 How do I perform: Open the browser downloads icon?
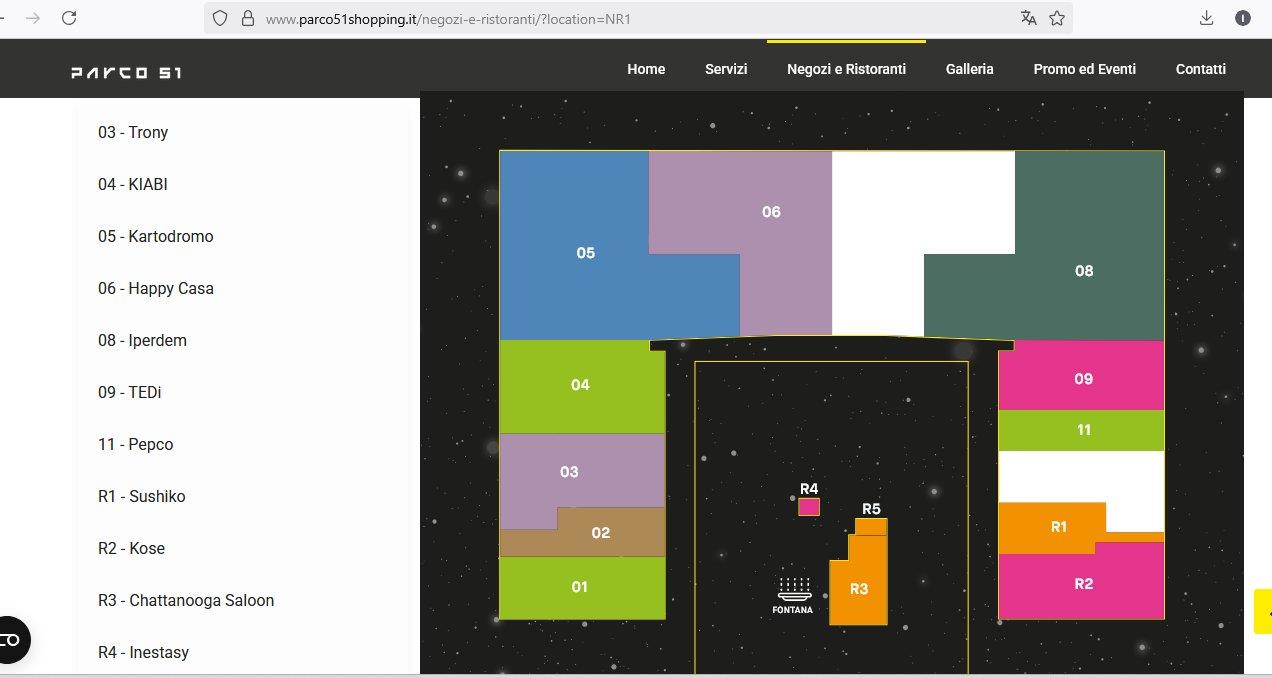pyautogui.click(x=1206, y=18)
